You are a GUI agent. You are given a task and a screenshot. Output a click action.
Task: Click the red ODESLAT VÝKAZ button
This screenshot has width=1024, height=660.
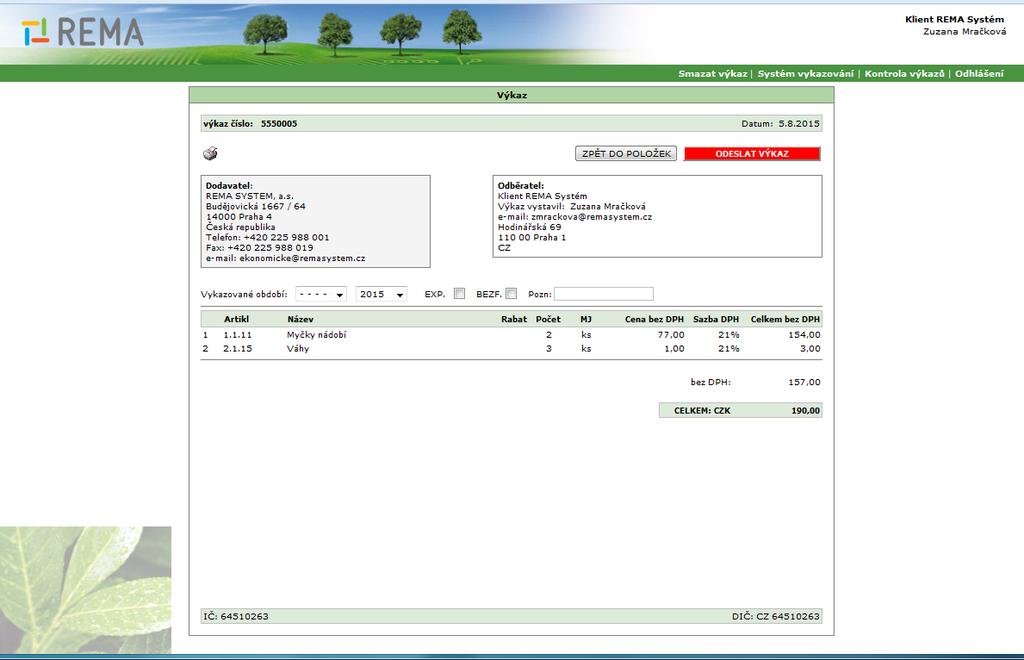click(752, 153)
